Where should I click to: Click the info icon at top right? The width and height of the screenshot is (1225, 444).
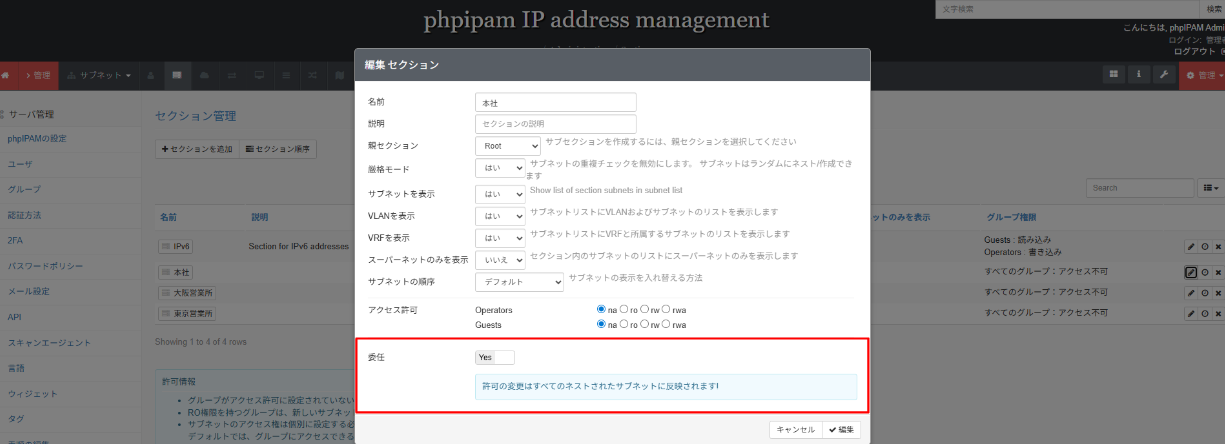tap(1139, 75)
